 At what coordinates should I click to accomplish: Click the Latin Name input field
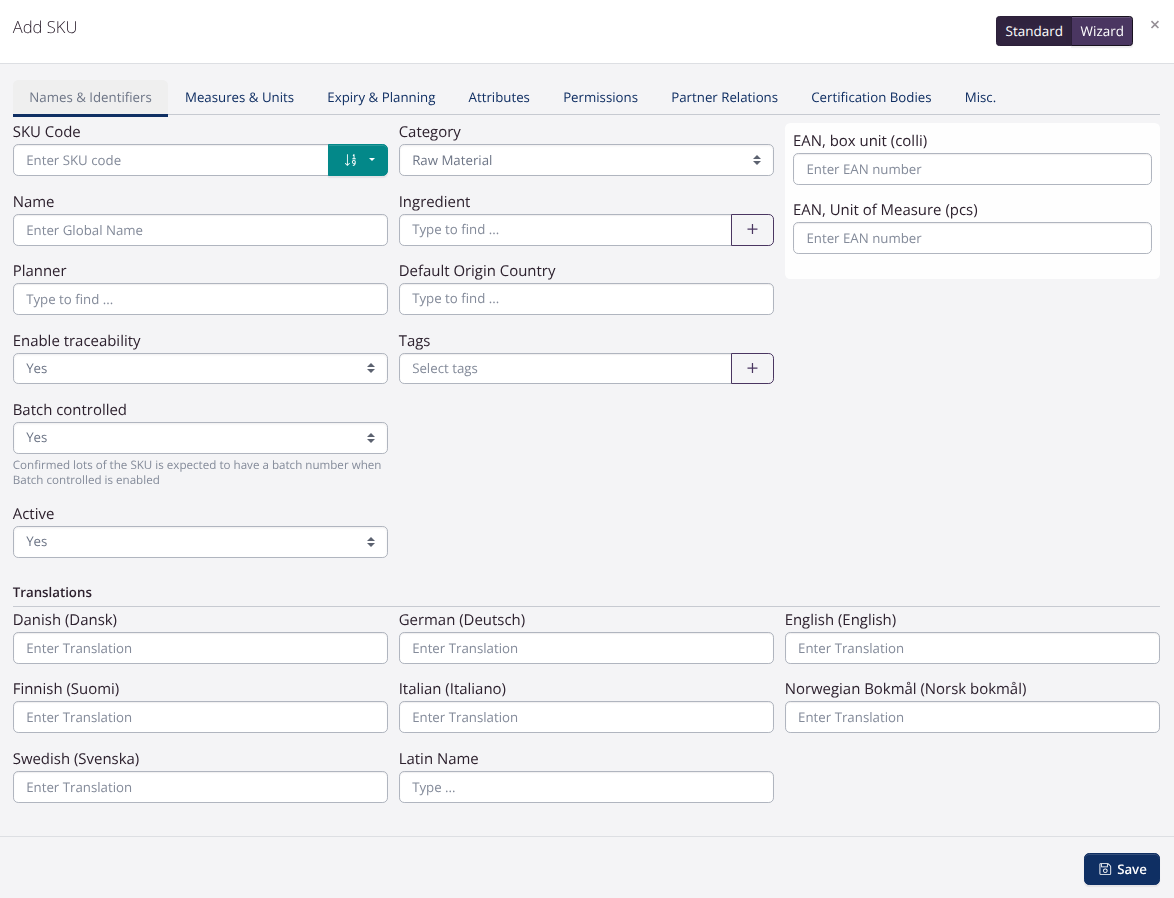[586, 787]
